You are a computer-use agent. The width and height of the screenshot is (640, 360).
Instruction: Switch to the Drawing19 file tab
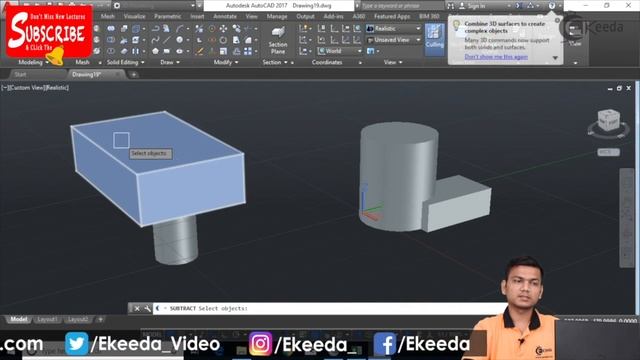86,74
